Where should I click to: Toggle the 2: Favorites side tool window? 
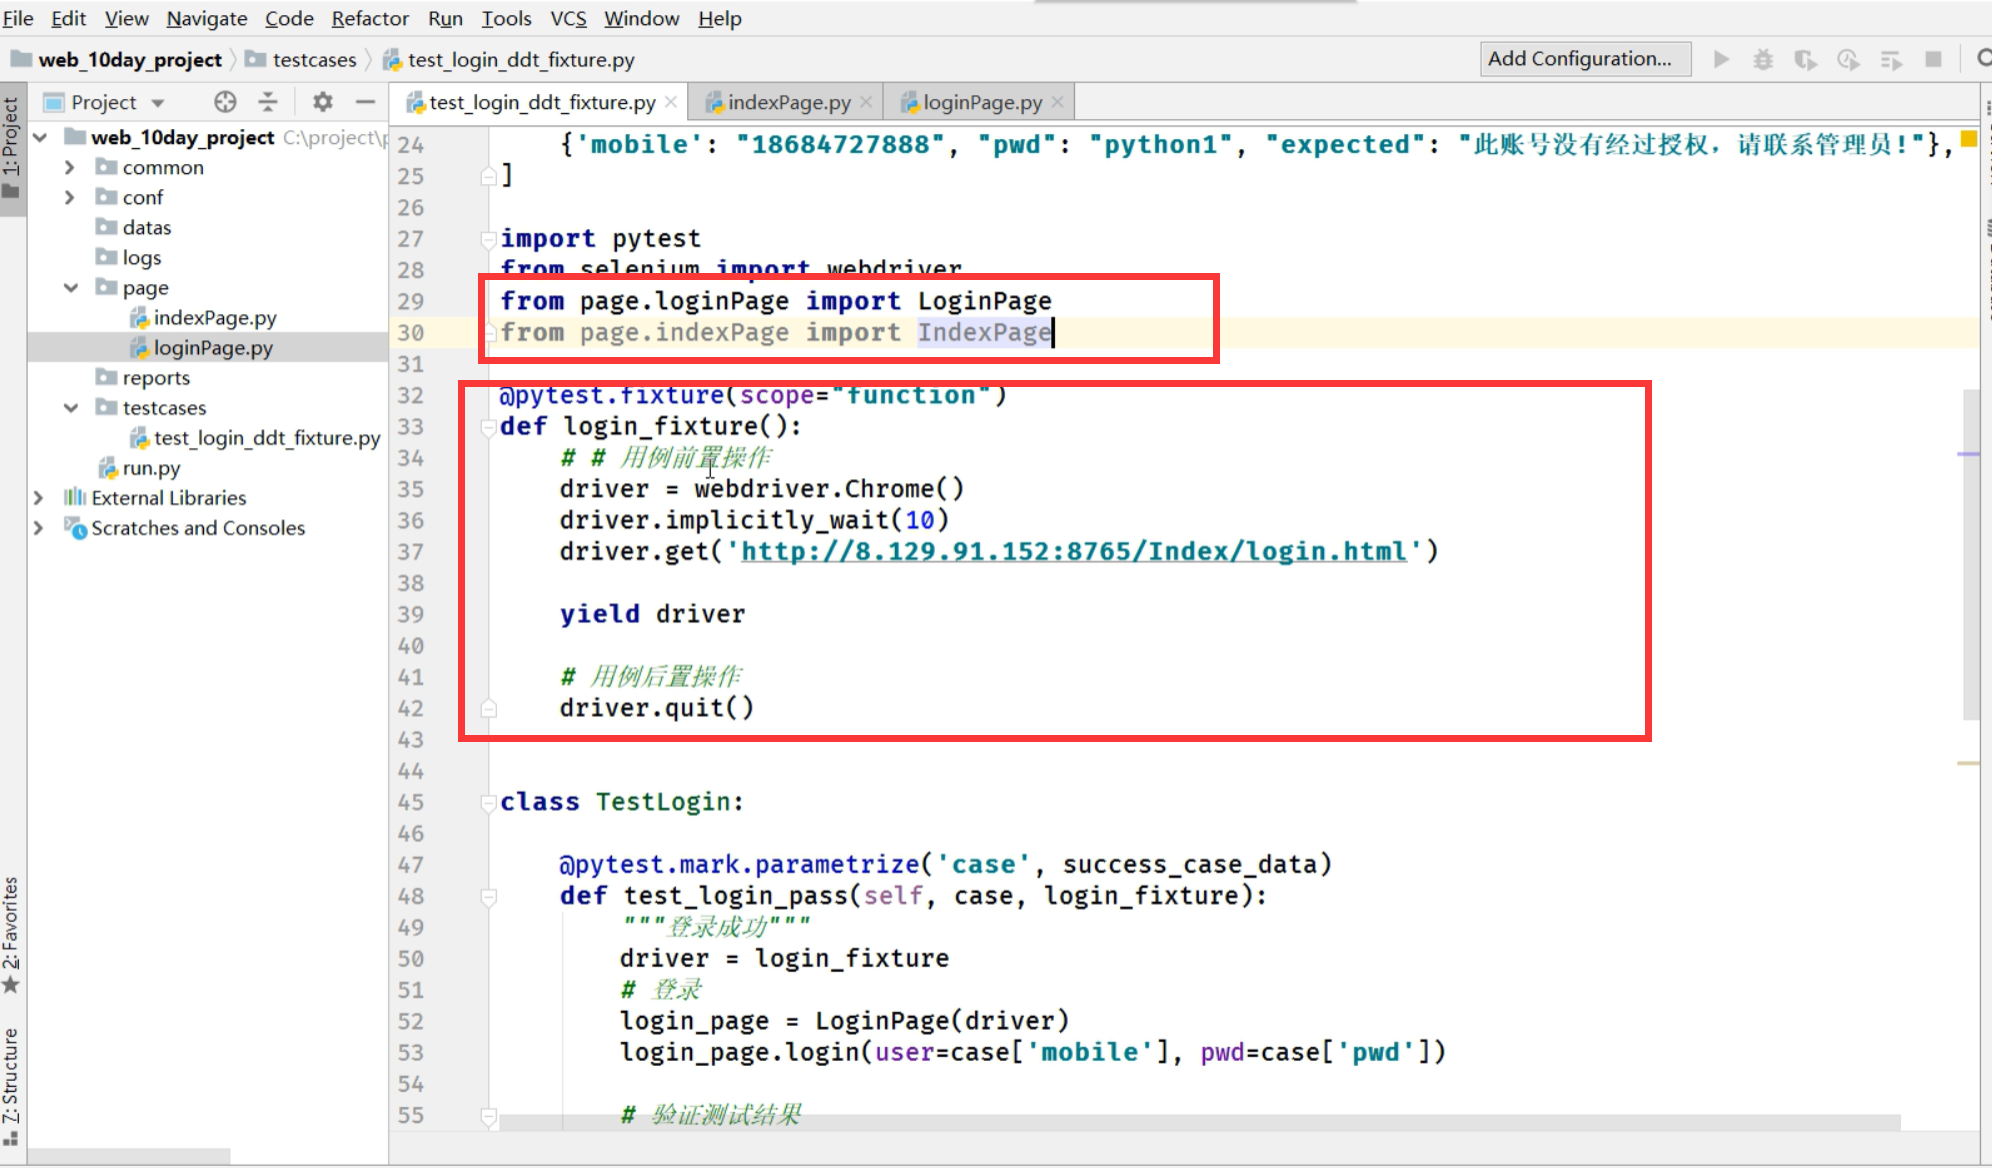click(x=11, y=930)
